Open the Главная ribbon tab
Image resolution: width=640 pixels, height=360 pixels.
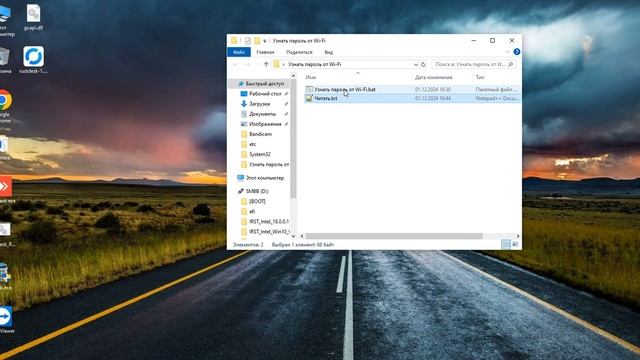[265, 52]
